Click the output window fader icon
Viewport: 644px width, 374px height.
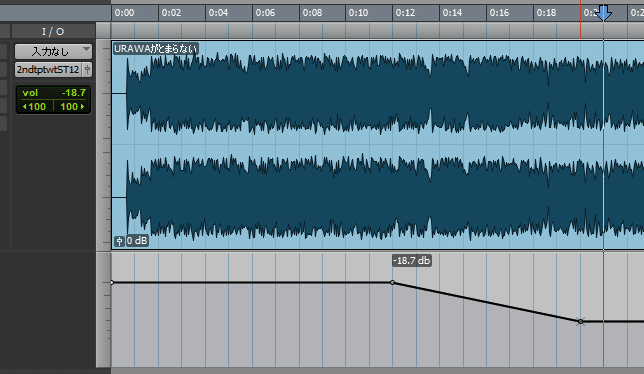(x=87, y=70)
